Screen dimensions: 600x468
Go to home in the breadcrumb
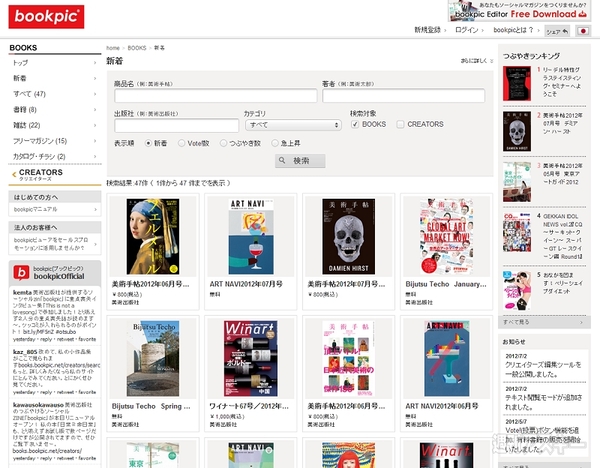[113, 48]
